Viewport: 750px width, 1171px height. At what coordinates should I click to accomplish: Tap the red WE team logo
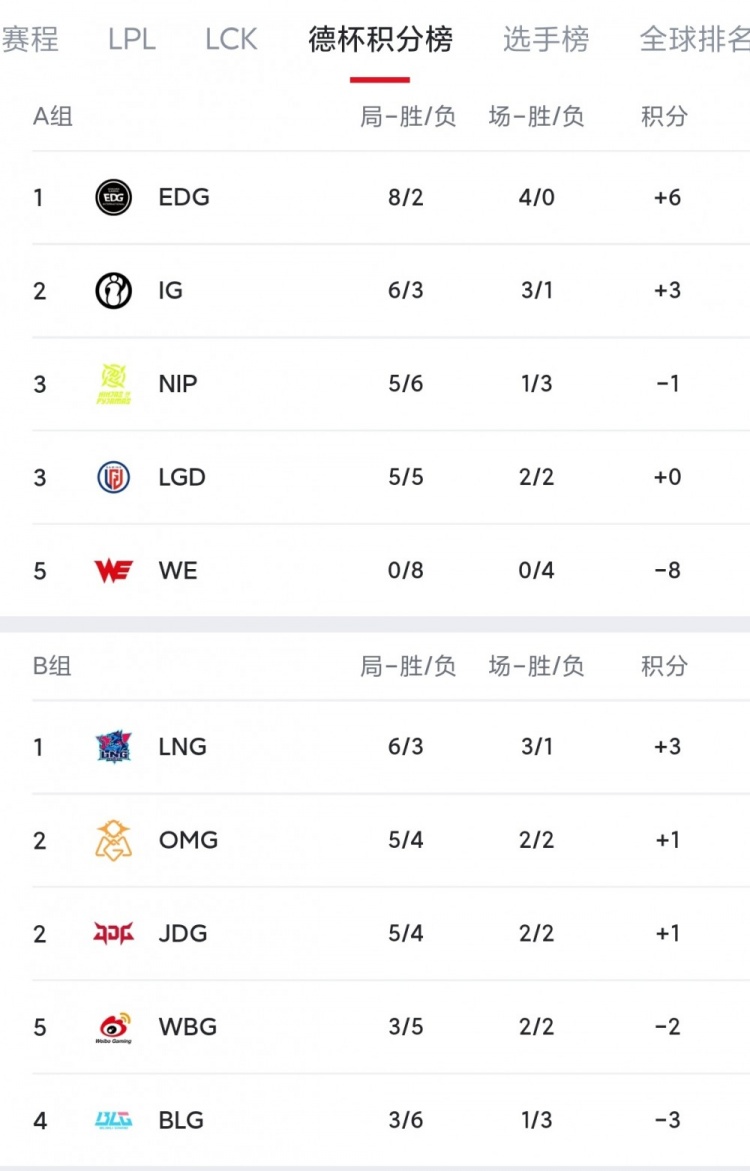113,571
